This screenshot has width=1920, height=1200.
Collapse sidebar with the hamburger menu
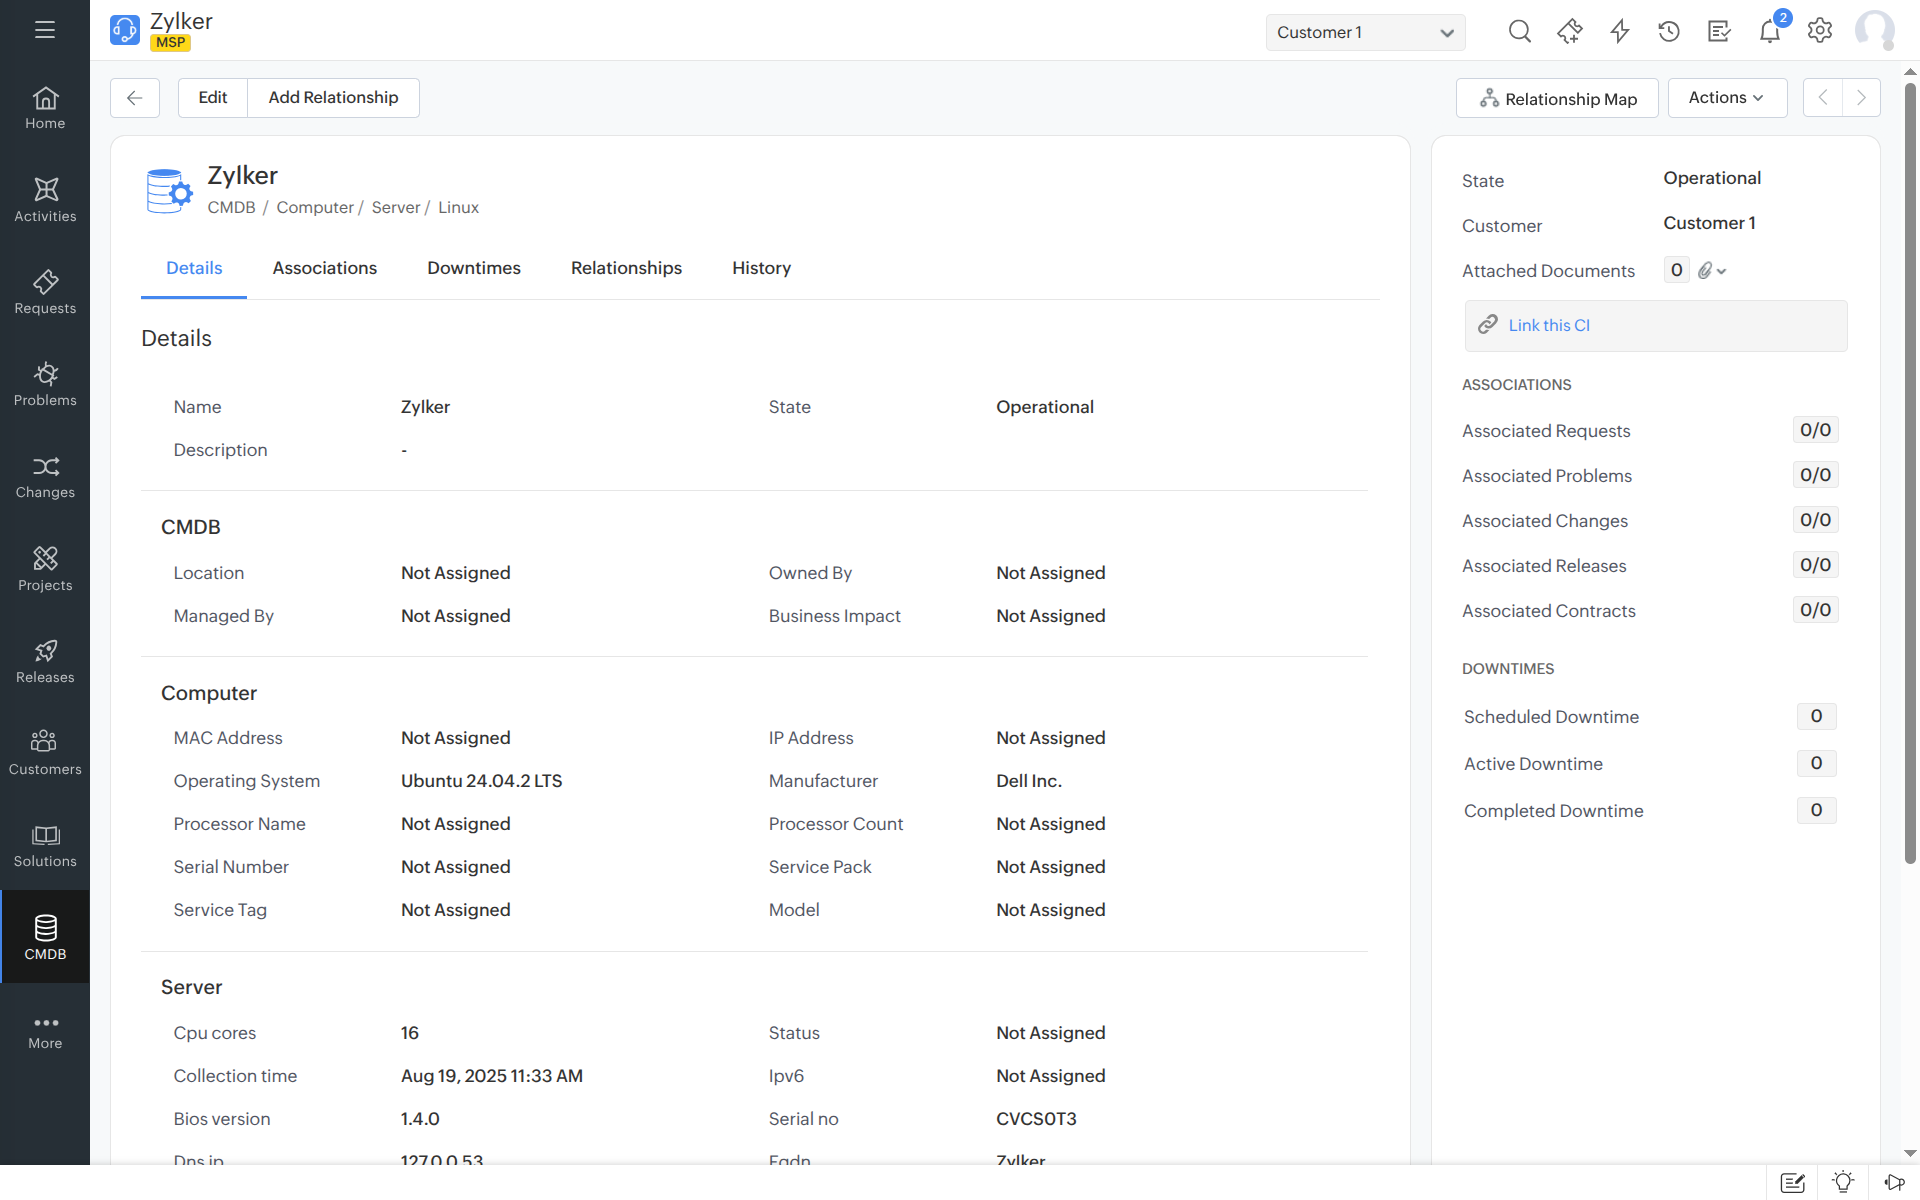tap(44, 30)
